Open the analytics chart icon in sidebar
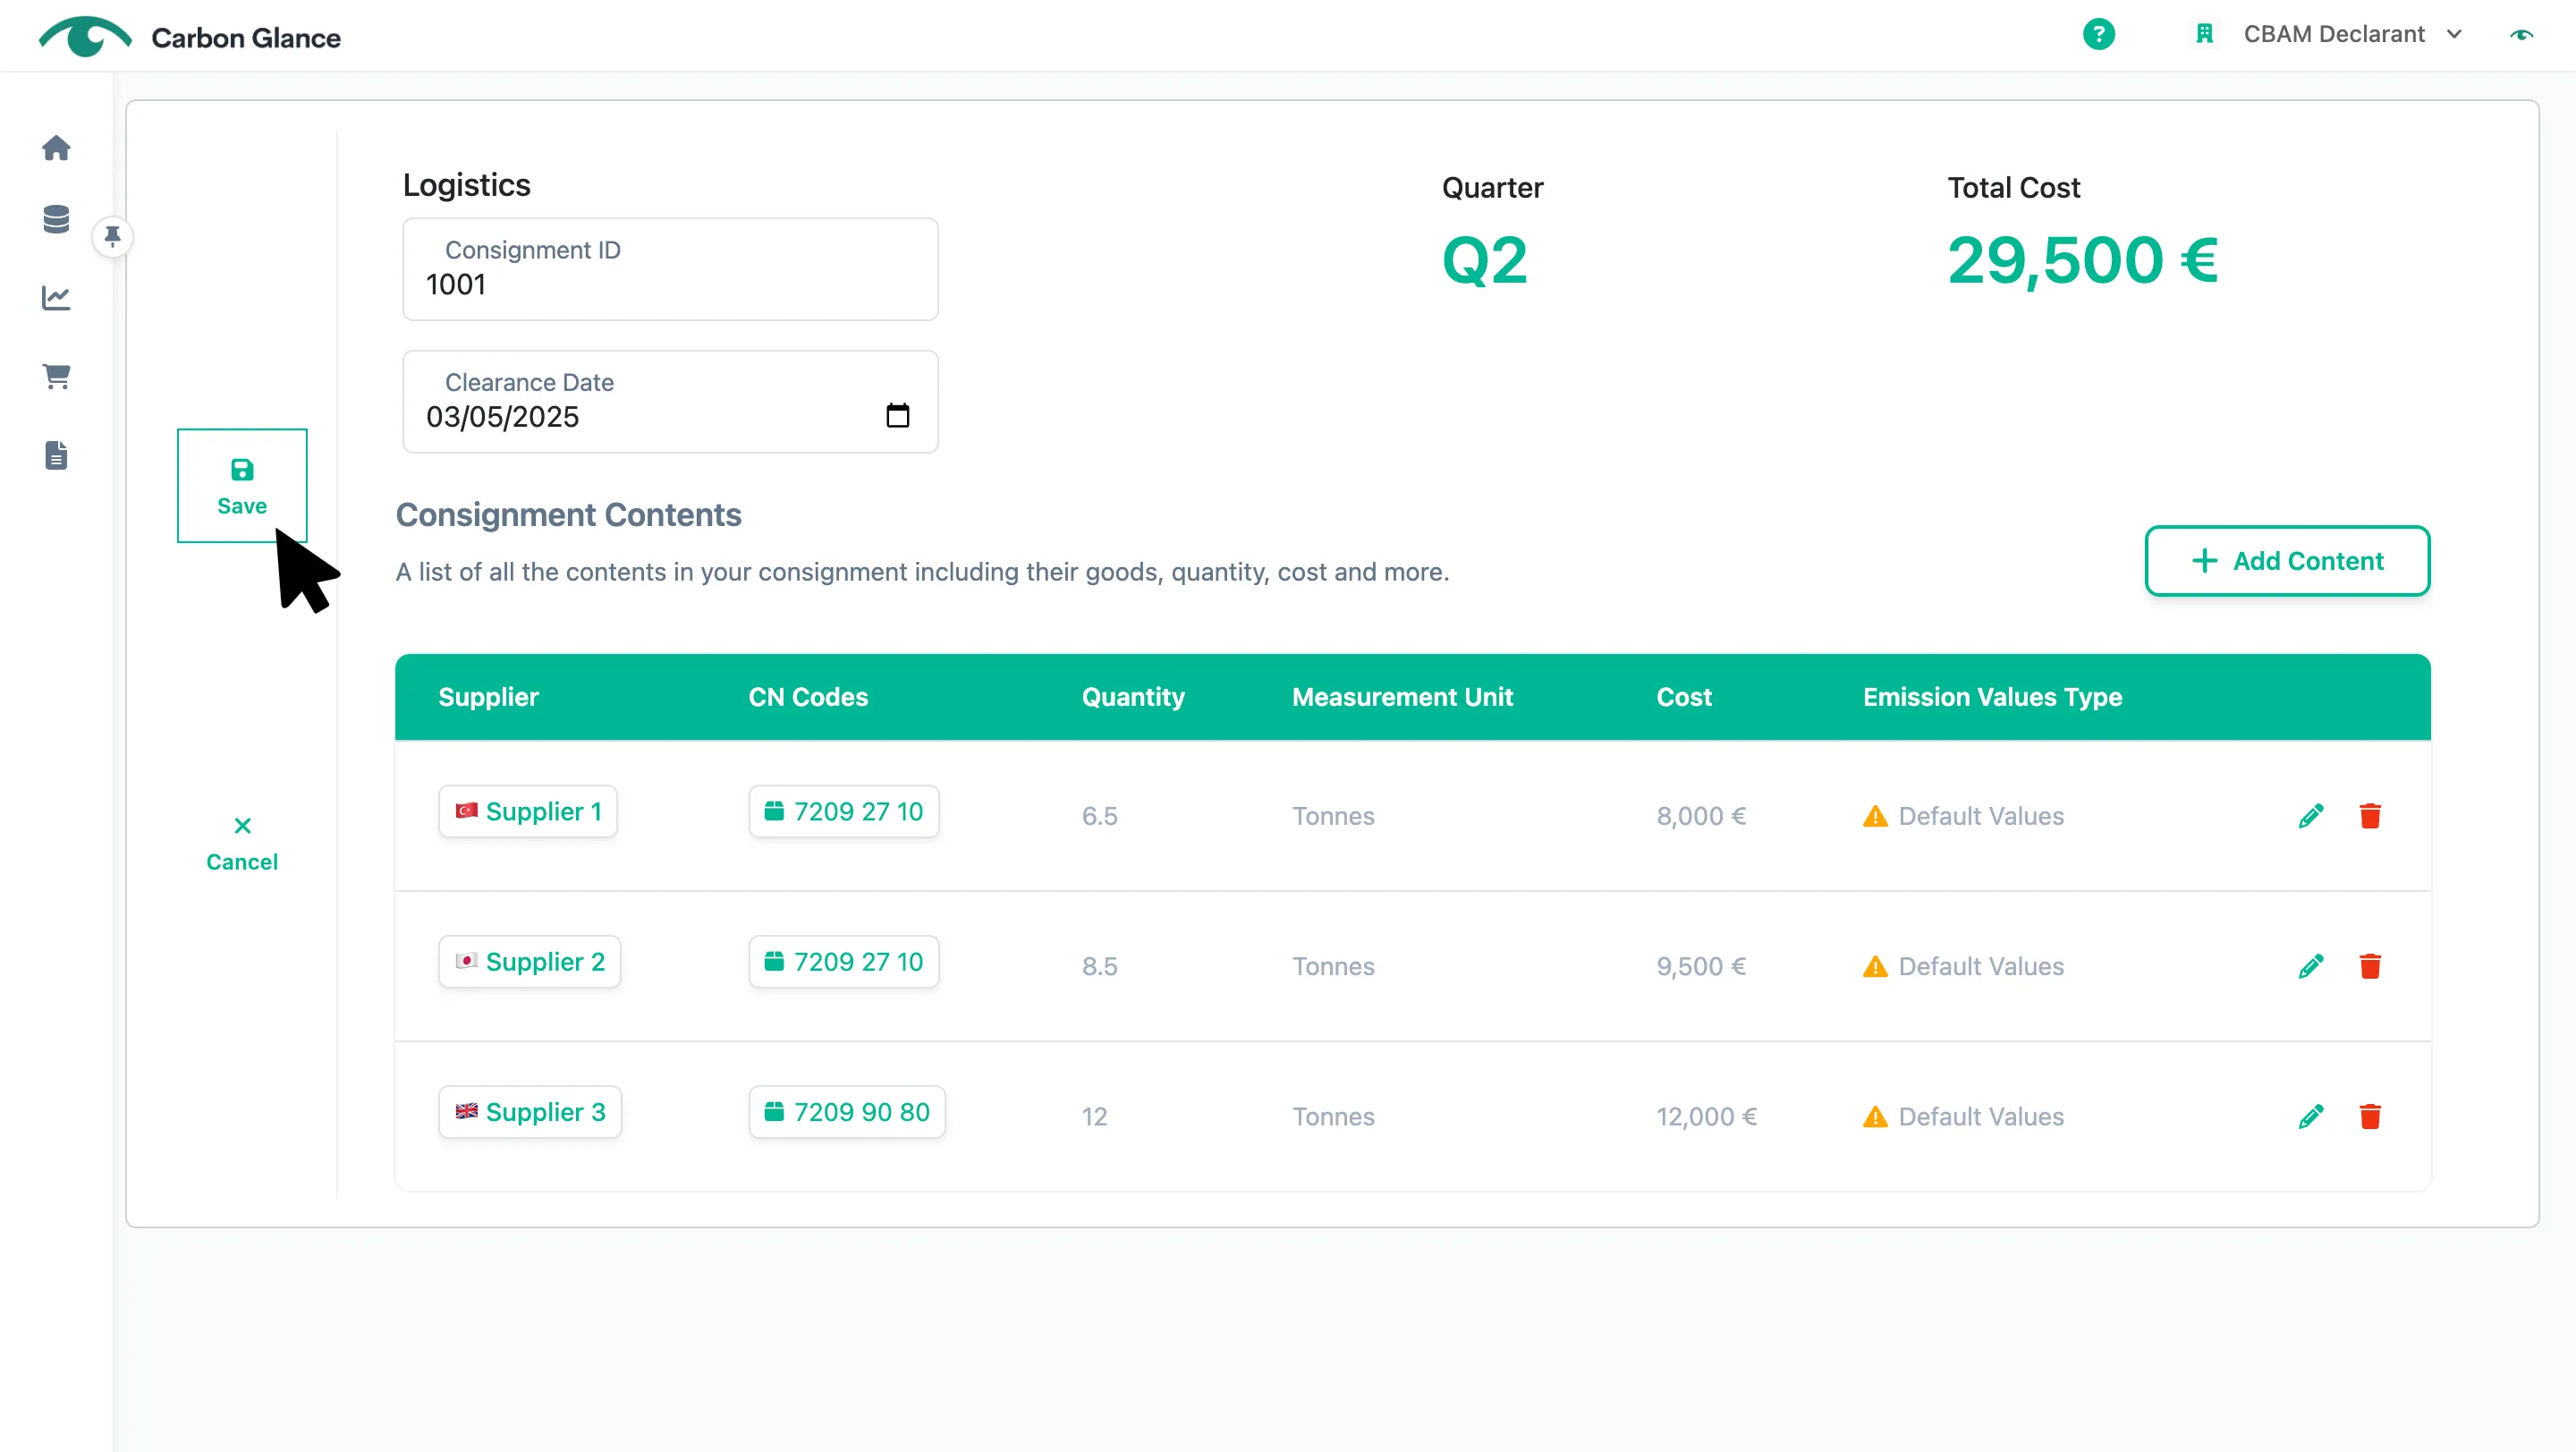 pos(56,297)
